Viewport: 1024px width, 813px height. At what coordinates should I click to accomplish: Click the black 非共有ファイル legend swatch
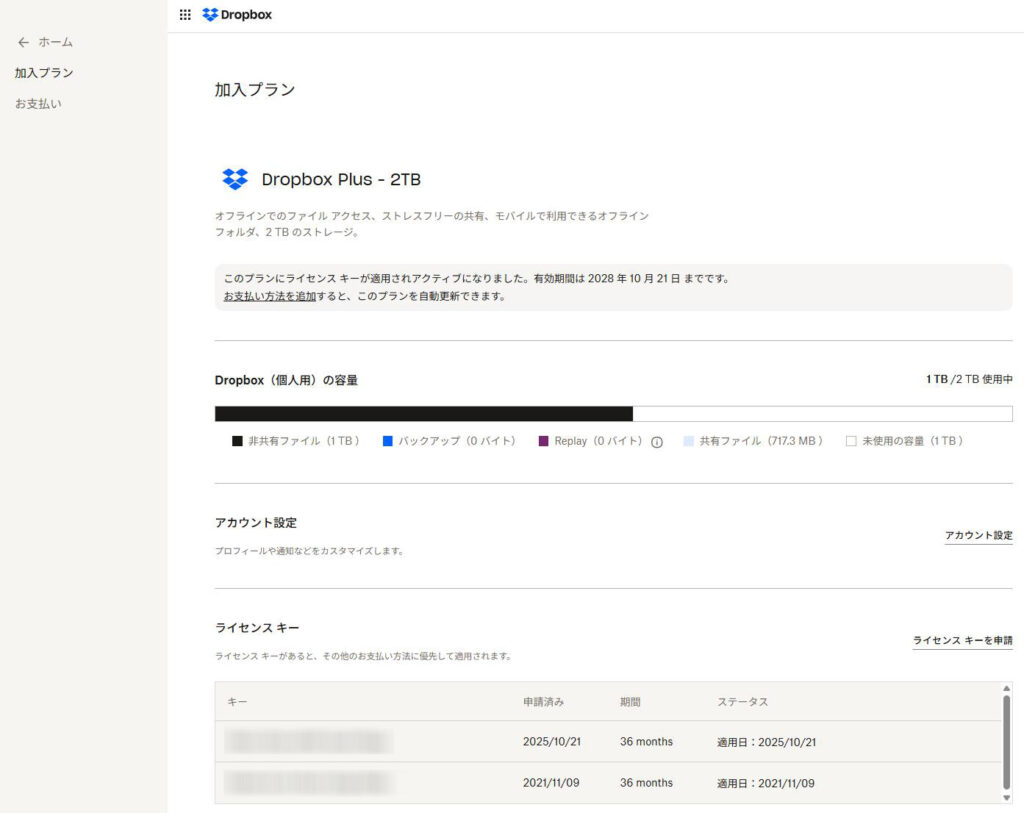pyautogui.click(x=237, y=441)
